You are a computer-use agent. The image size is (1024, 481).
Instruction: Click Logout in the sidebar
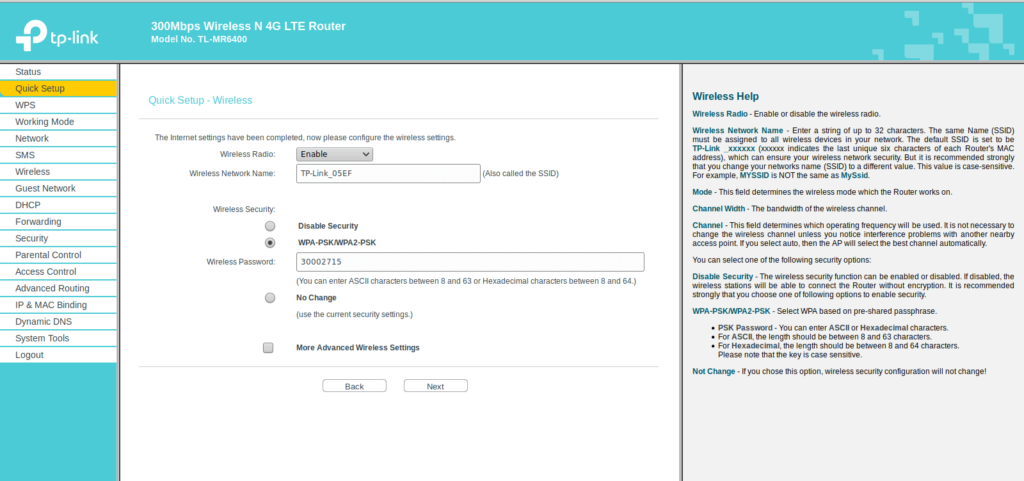coord(29,355)
